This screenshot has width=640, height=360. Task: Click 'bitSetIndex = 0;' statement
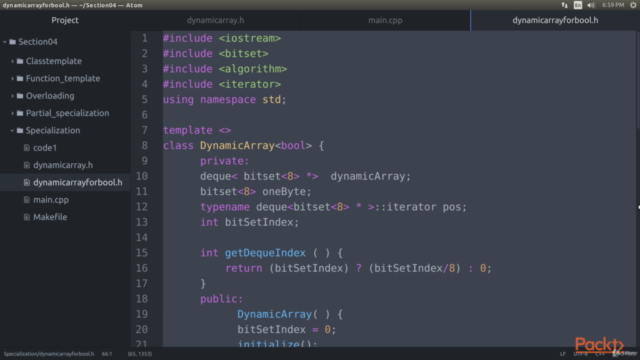(x=287, y=330)
